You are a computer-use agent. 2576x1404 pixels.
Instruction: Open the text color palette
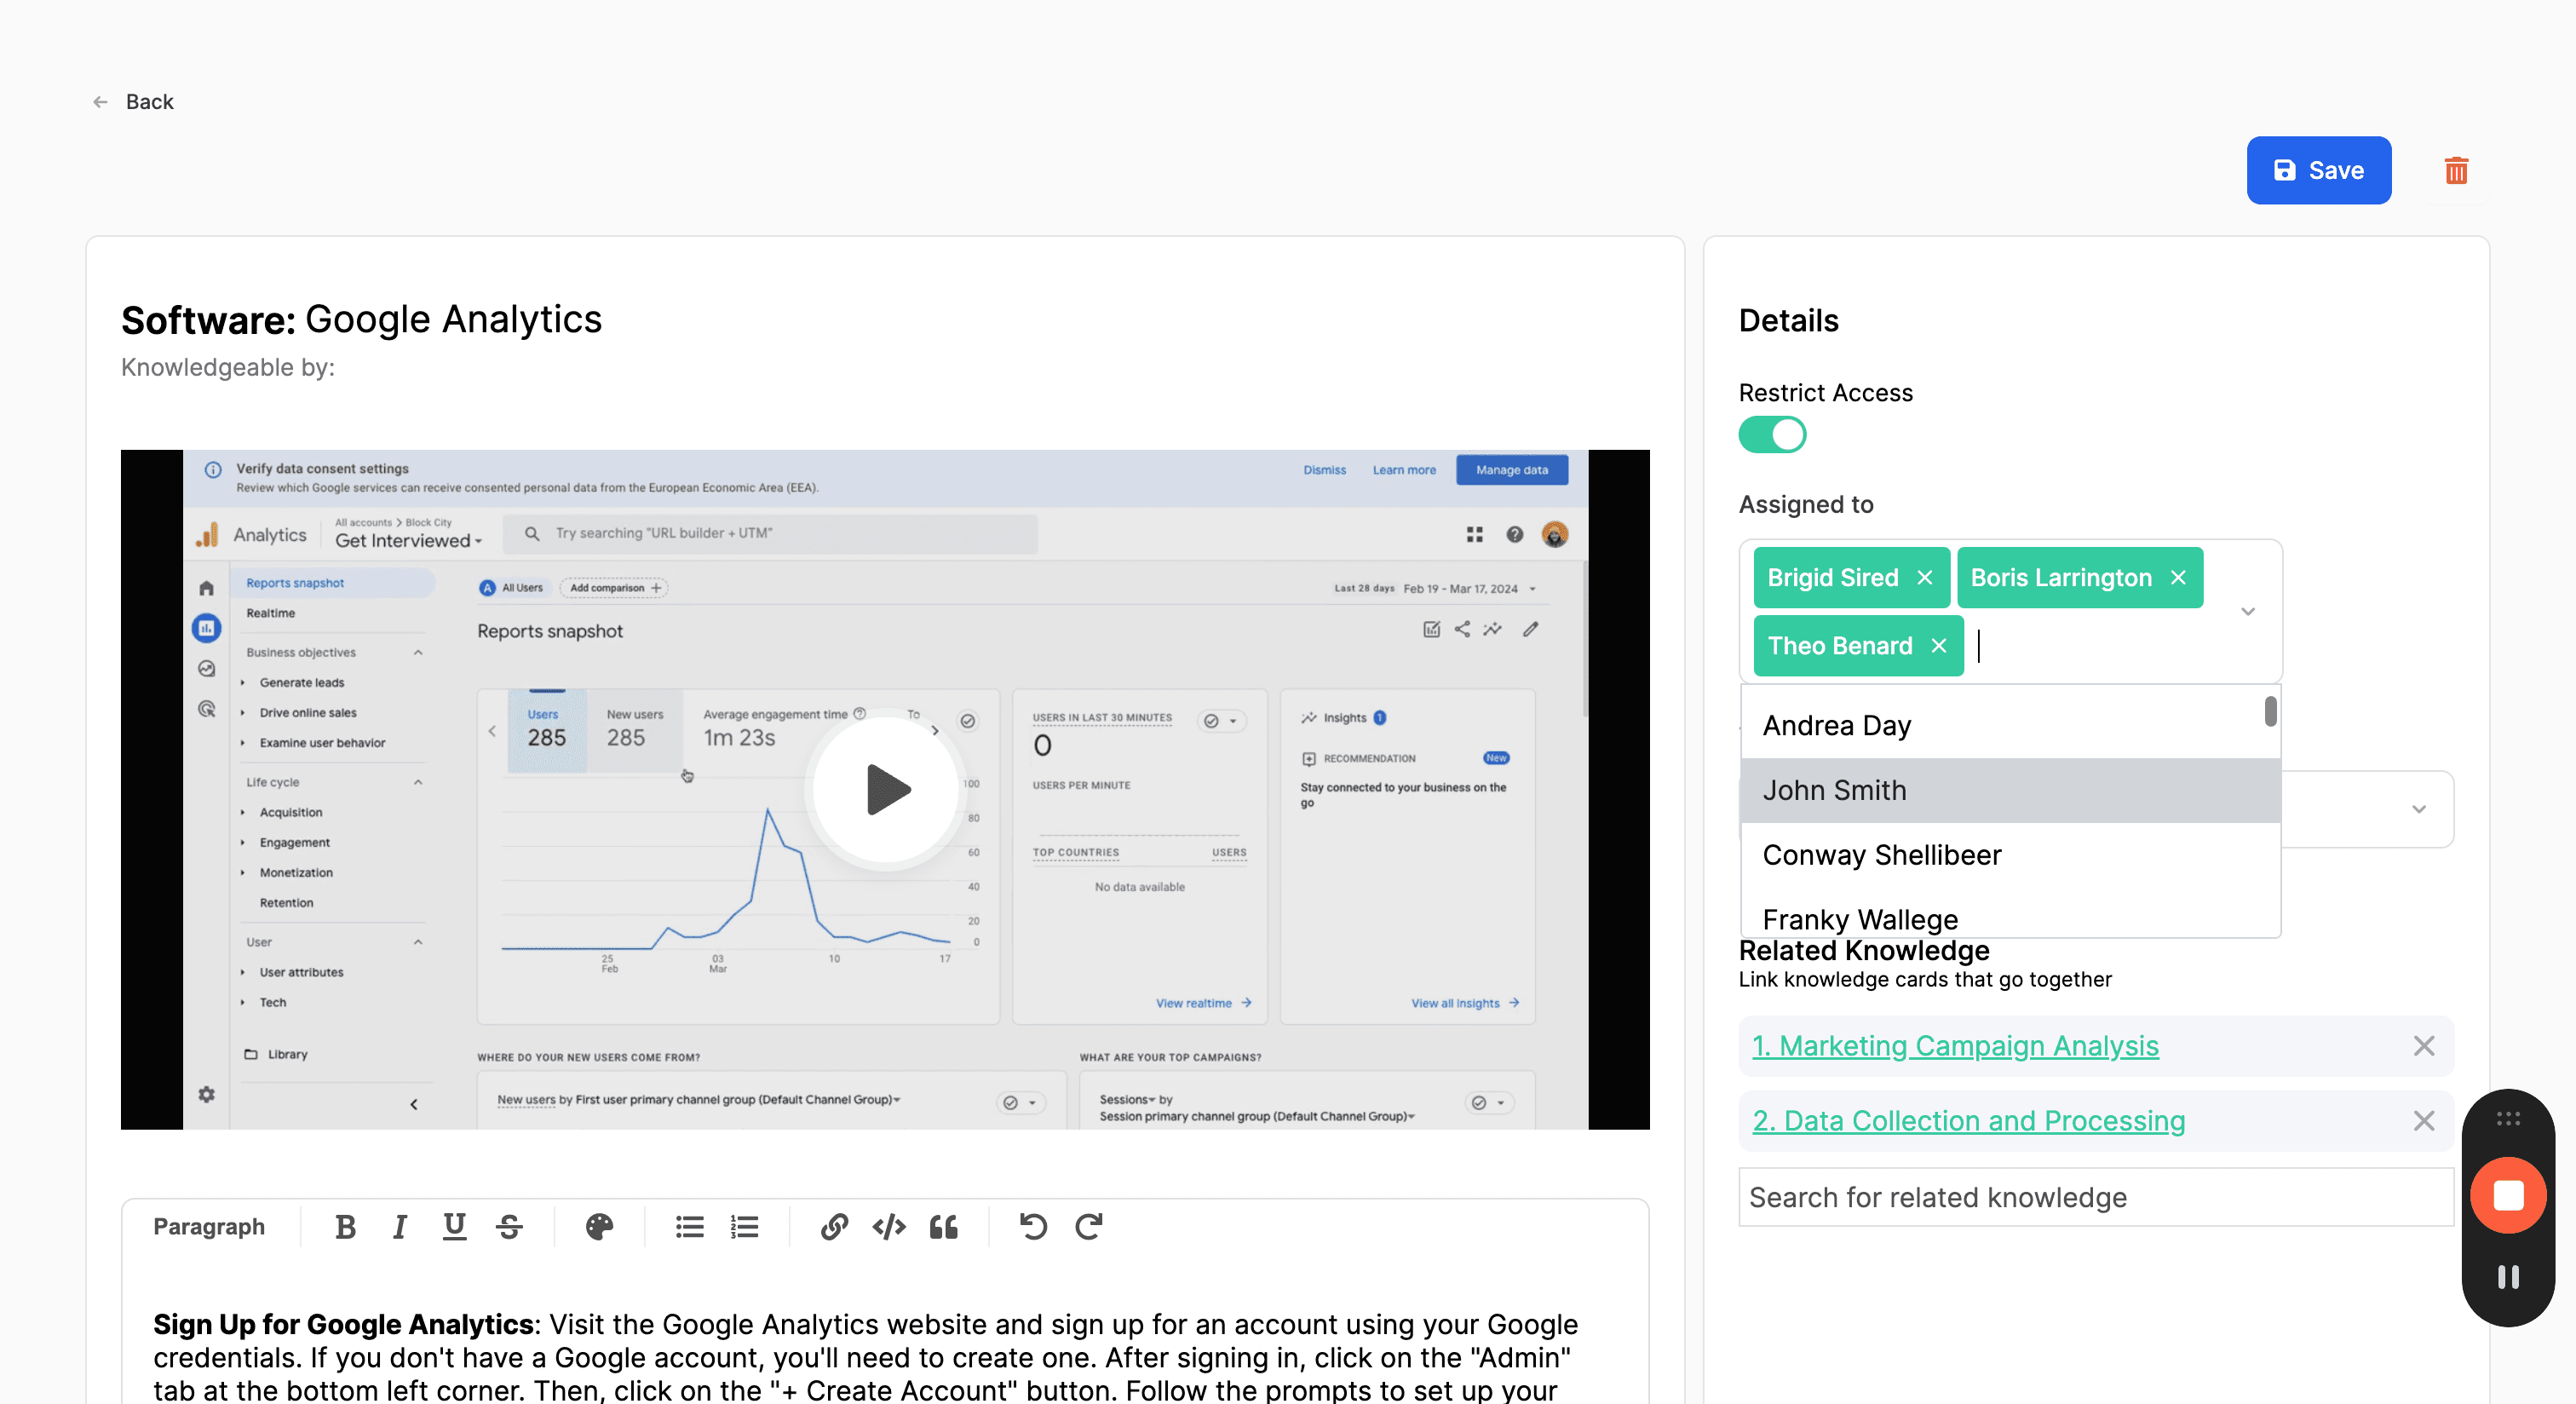(599, 1226)
